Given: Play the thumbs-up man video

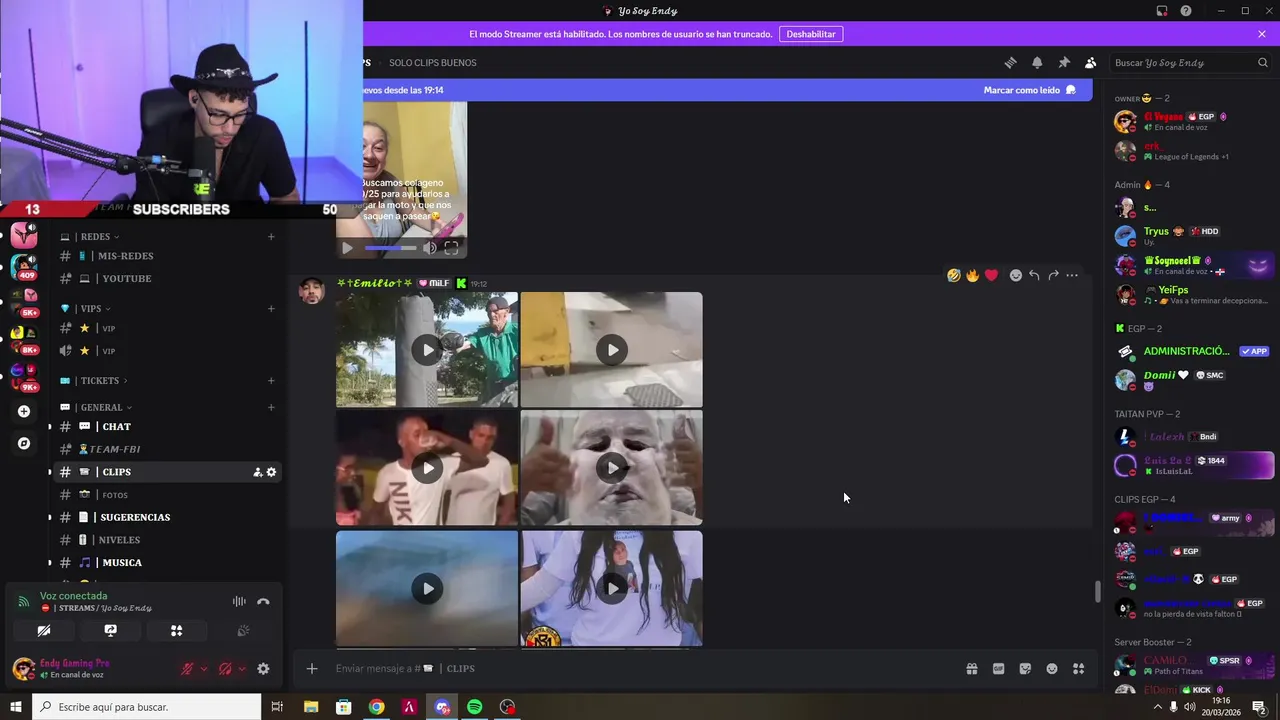Looking at the screenshot, I should pyautogui.click(x=612, y=468).
